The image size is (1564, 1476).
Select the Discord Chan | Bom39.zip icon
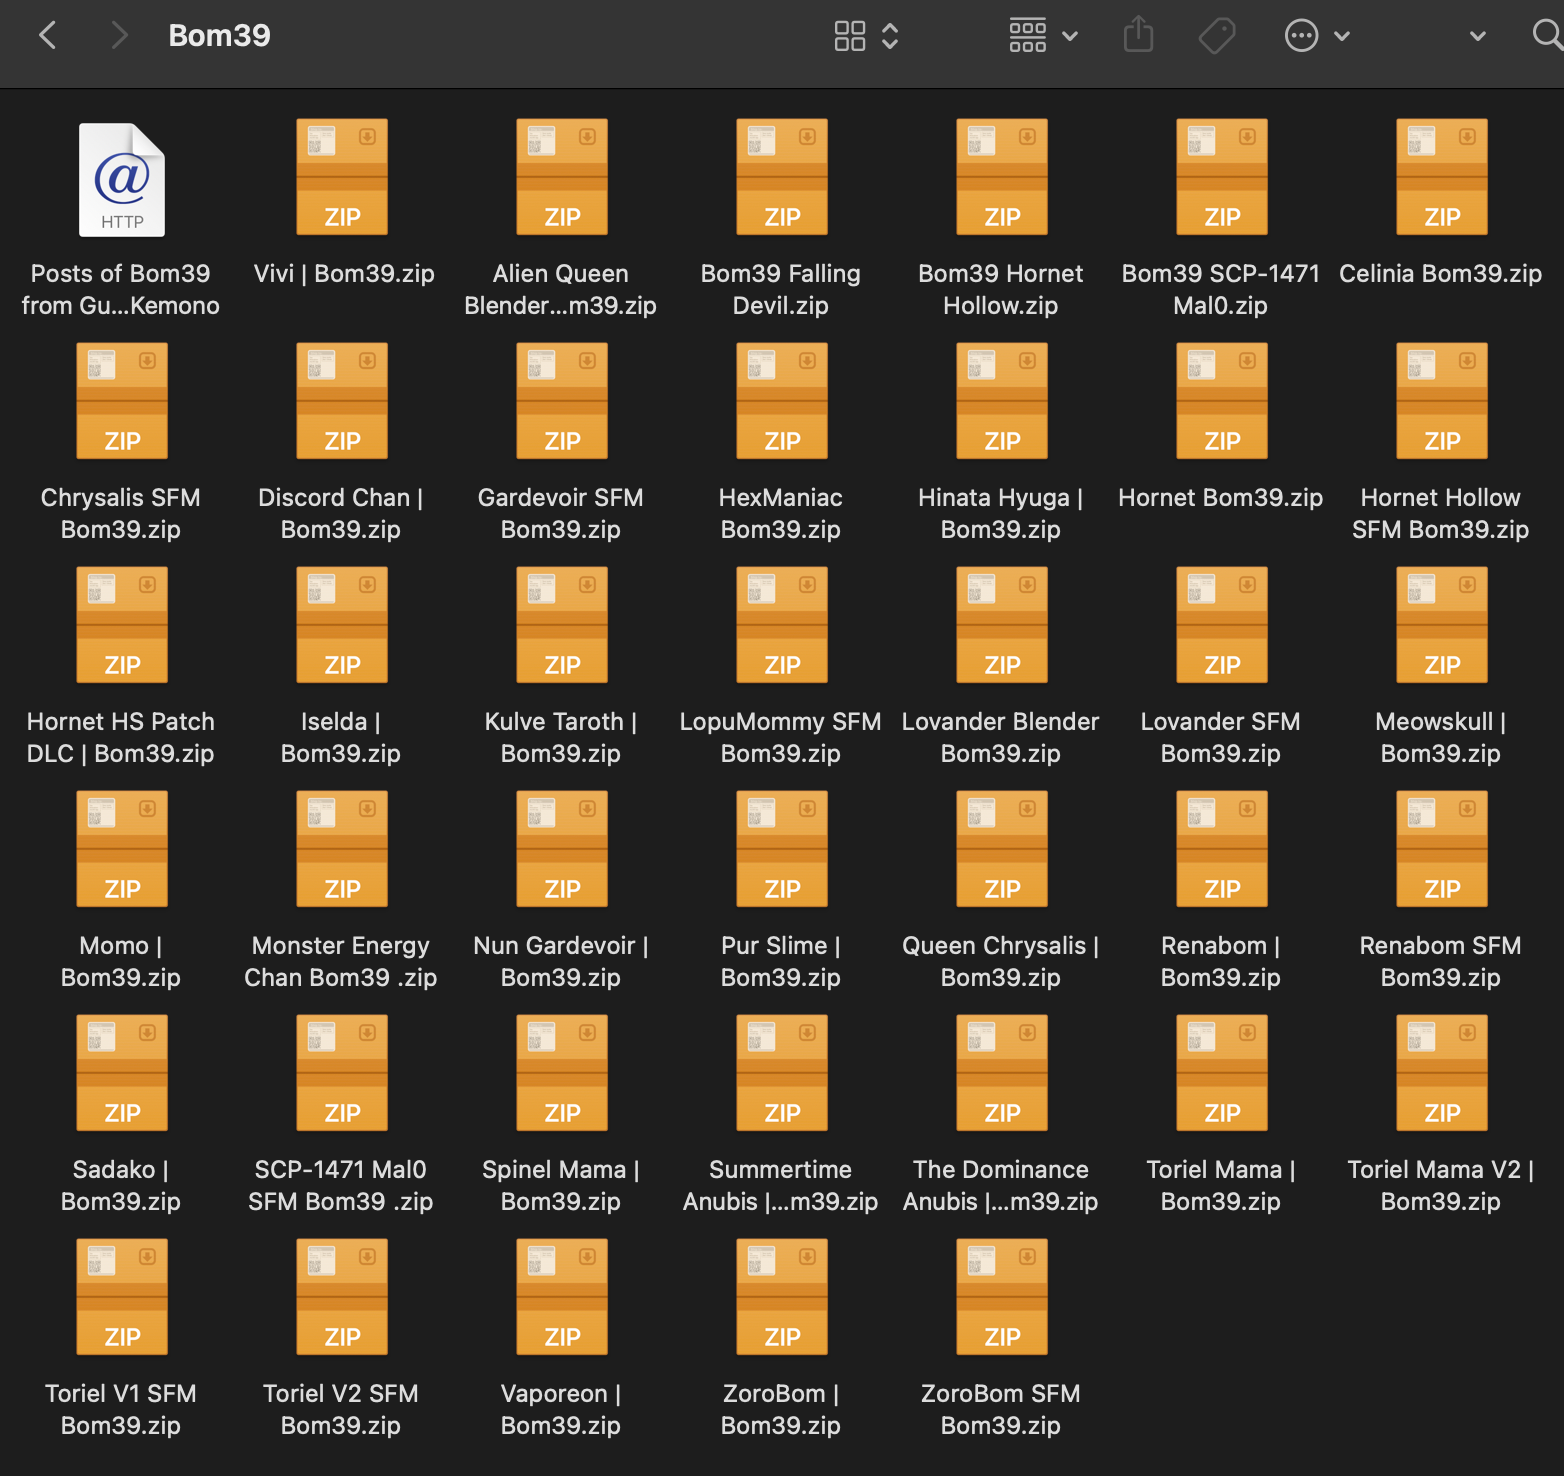pyautogui.click(x=342, y=401)
